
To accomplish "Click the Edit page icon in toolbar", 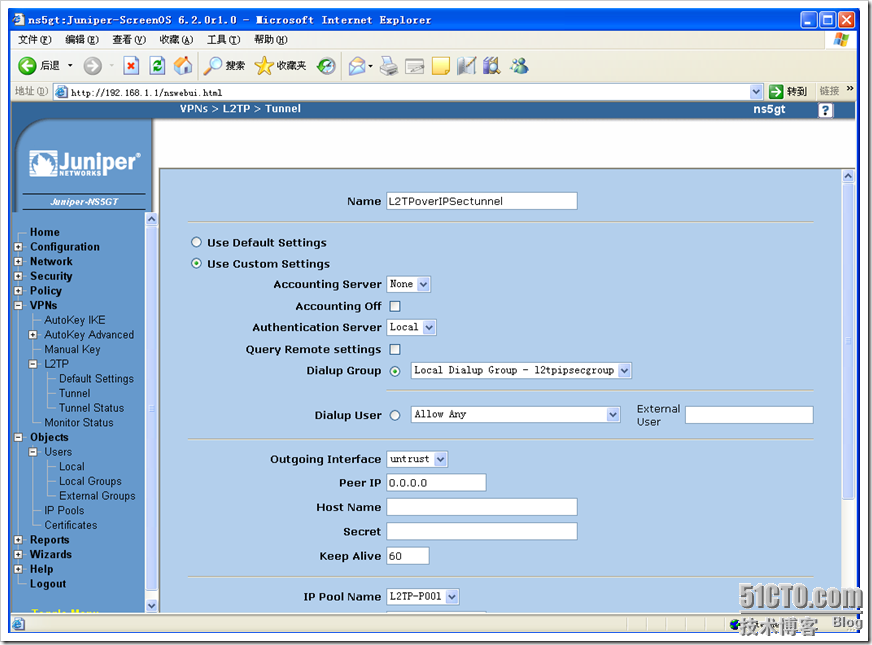I will click(x=467, y=66).
